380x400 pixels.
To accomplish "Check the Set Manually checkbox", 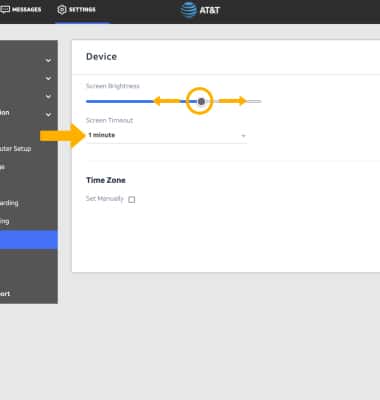I will (x=132, y=199).
